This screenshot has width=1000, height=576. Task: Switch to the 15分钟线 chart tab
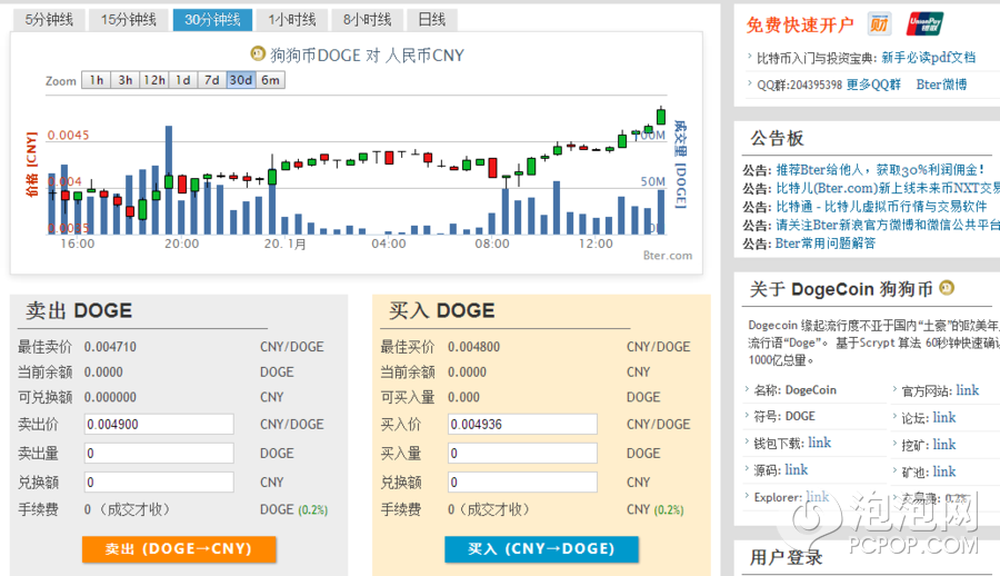[x=129, y=20]
